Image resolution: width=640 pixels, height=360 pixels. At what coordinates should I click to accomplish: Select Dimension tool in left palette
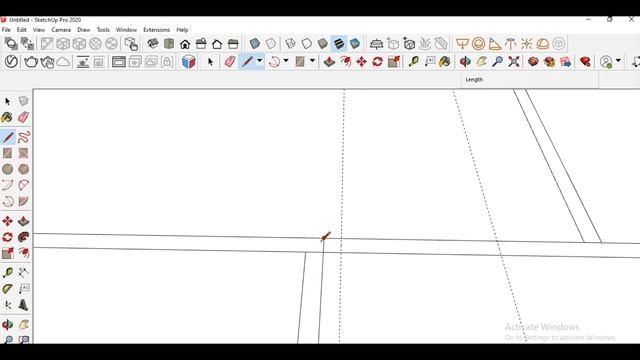pos(24,273)
